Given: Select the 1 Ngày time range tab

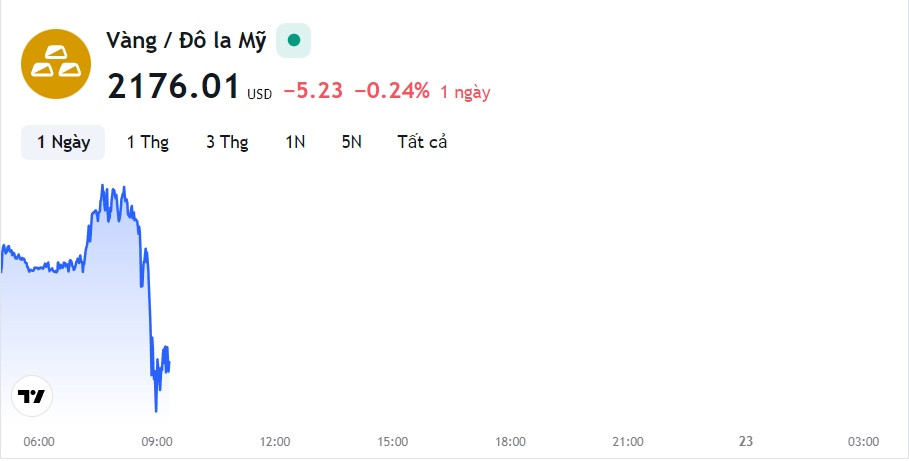Looking at the screenshot, I should click(x=63, y=142).
